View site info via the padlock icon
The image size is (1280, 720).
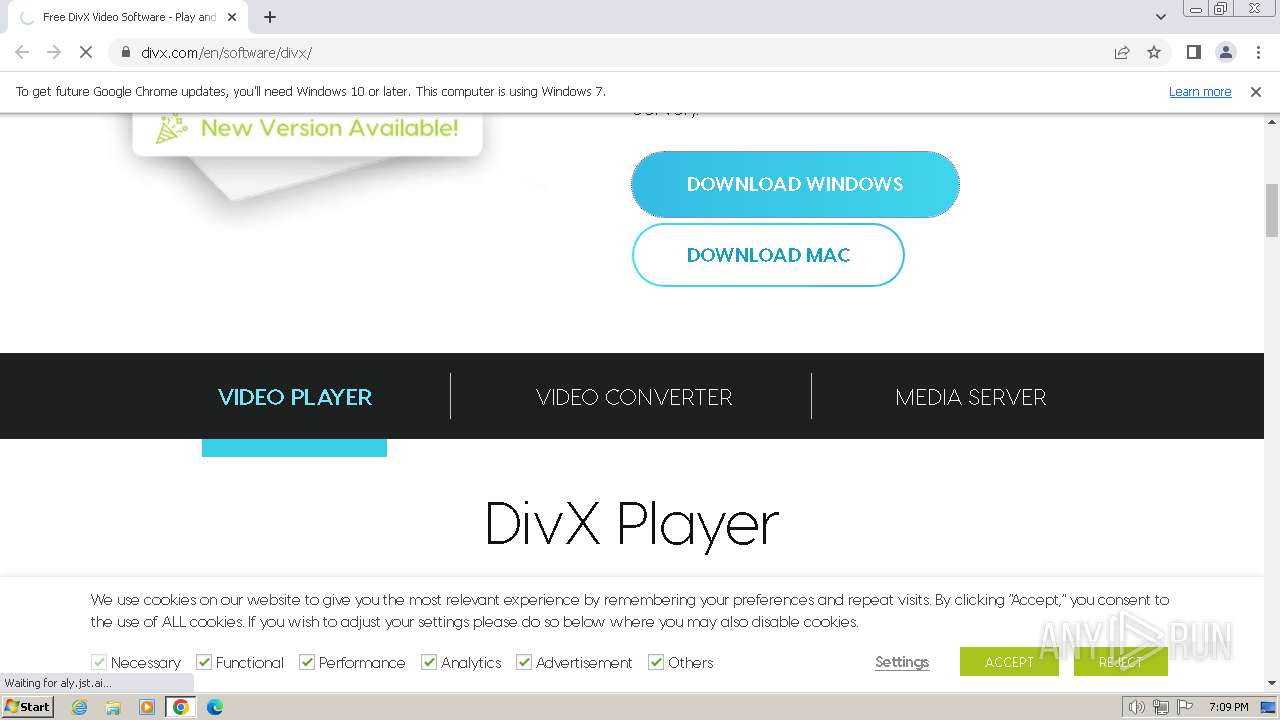coord(125,52)
